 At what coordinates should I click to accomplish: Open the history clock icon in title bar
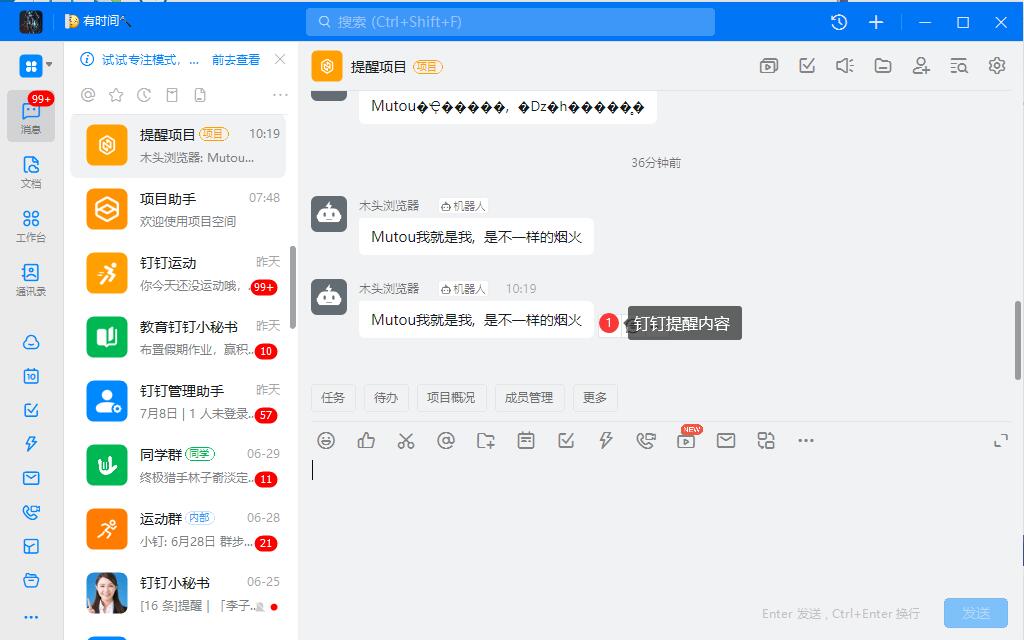pyautogui.click(x=839, y=22)
